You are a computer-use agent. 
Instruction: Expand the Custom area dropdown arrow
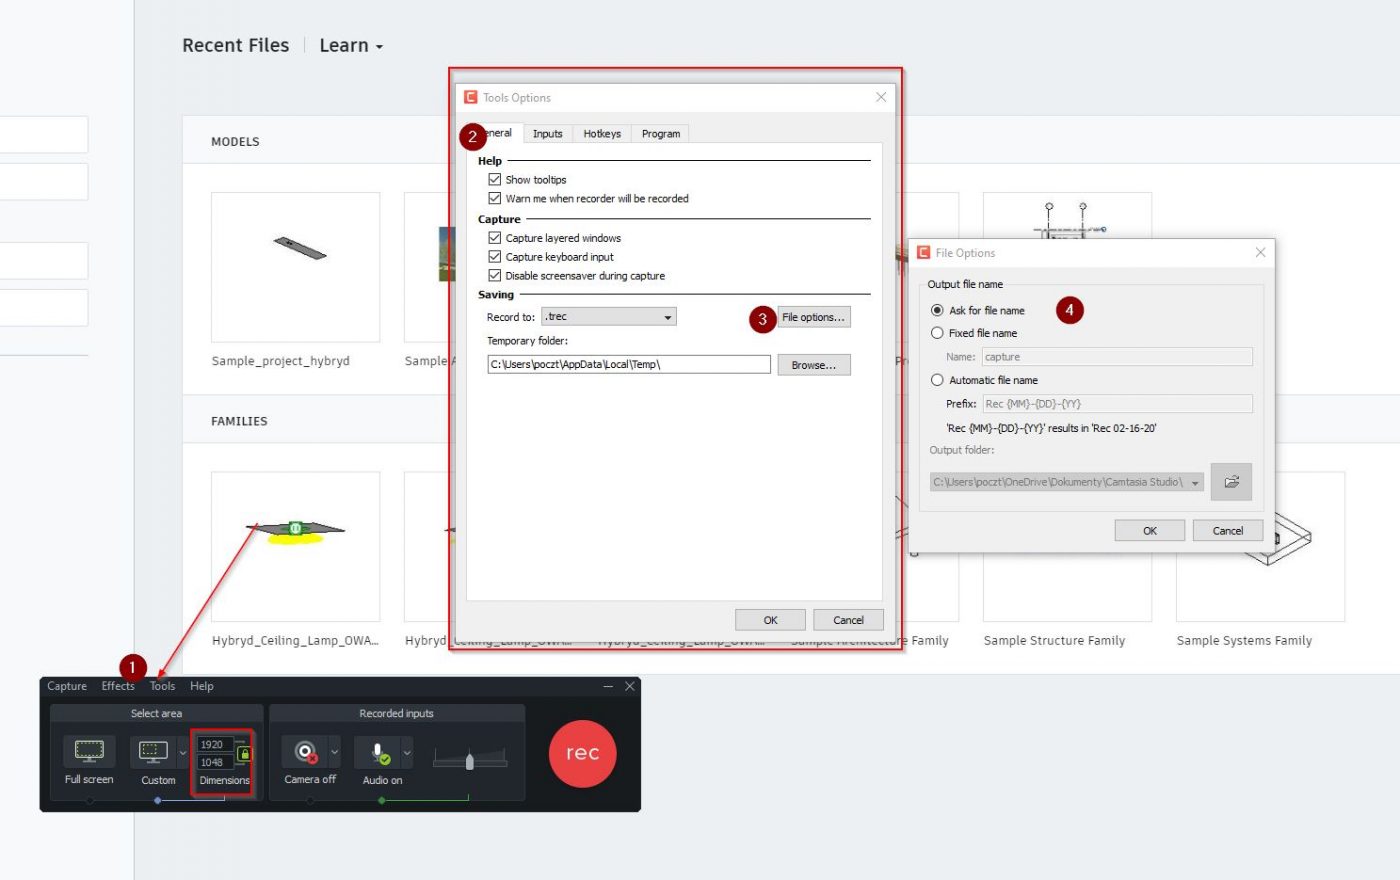coord(182,752)
